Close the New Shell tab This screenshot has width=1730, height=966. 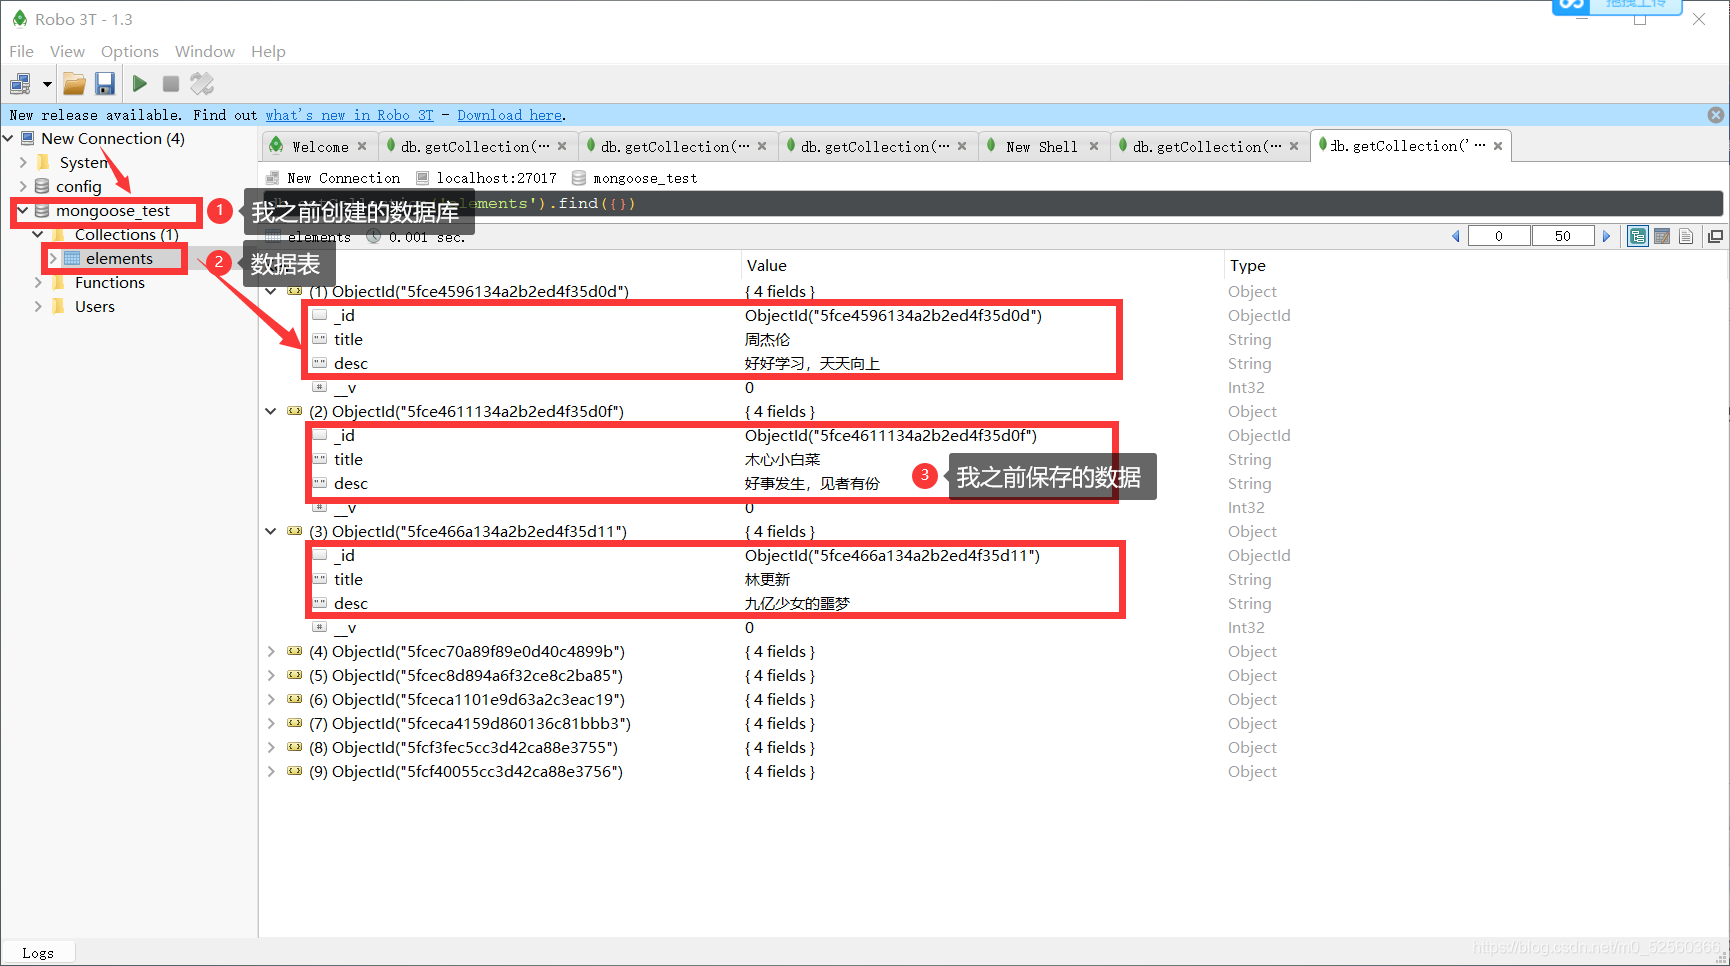(x=1094, y=146)
